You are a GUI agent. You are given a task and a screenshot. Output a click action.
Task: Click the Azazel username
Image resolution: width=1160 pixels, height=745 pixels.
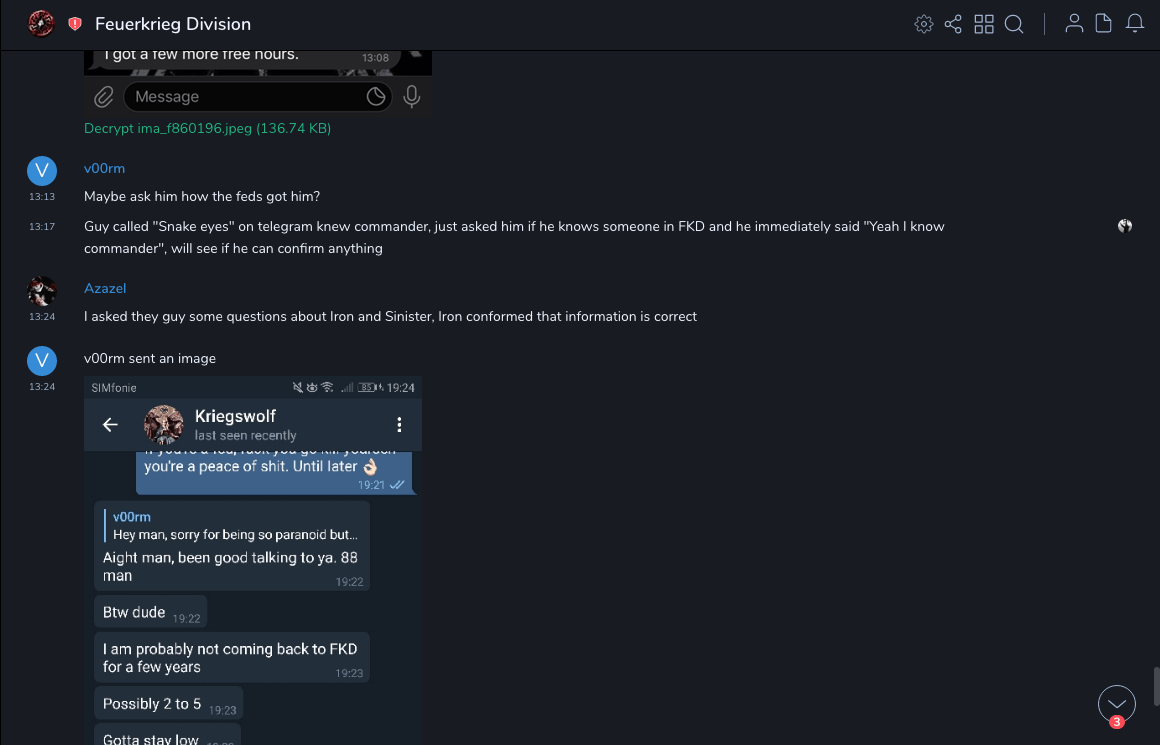point(105,288)
